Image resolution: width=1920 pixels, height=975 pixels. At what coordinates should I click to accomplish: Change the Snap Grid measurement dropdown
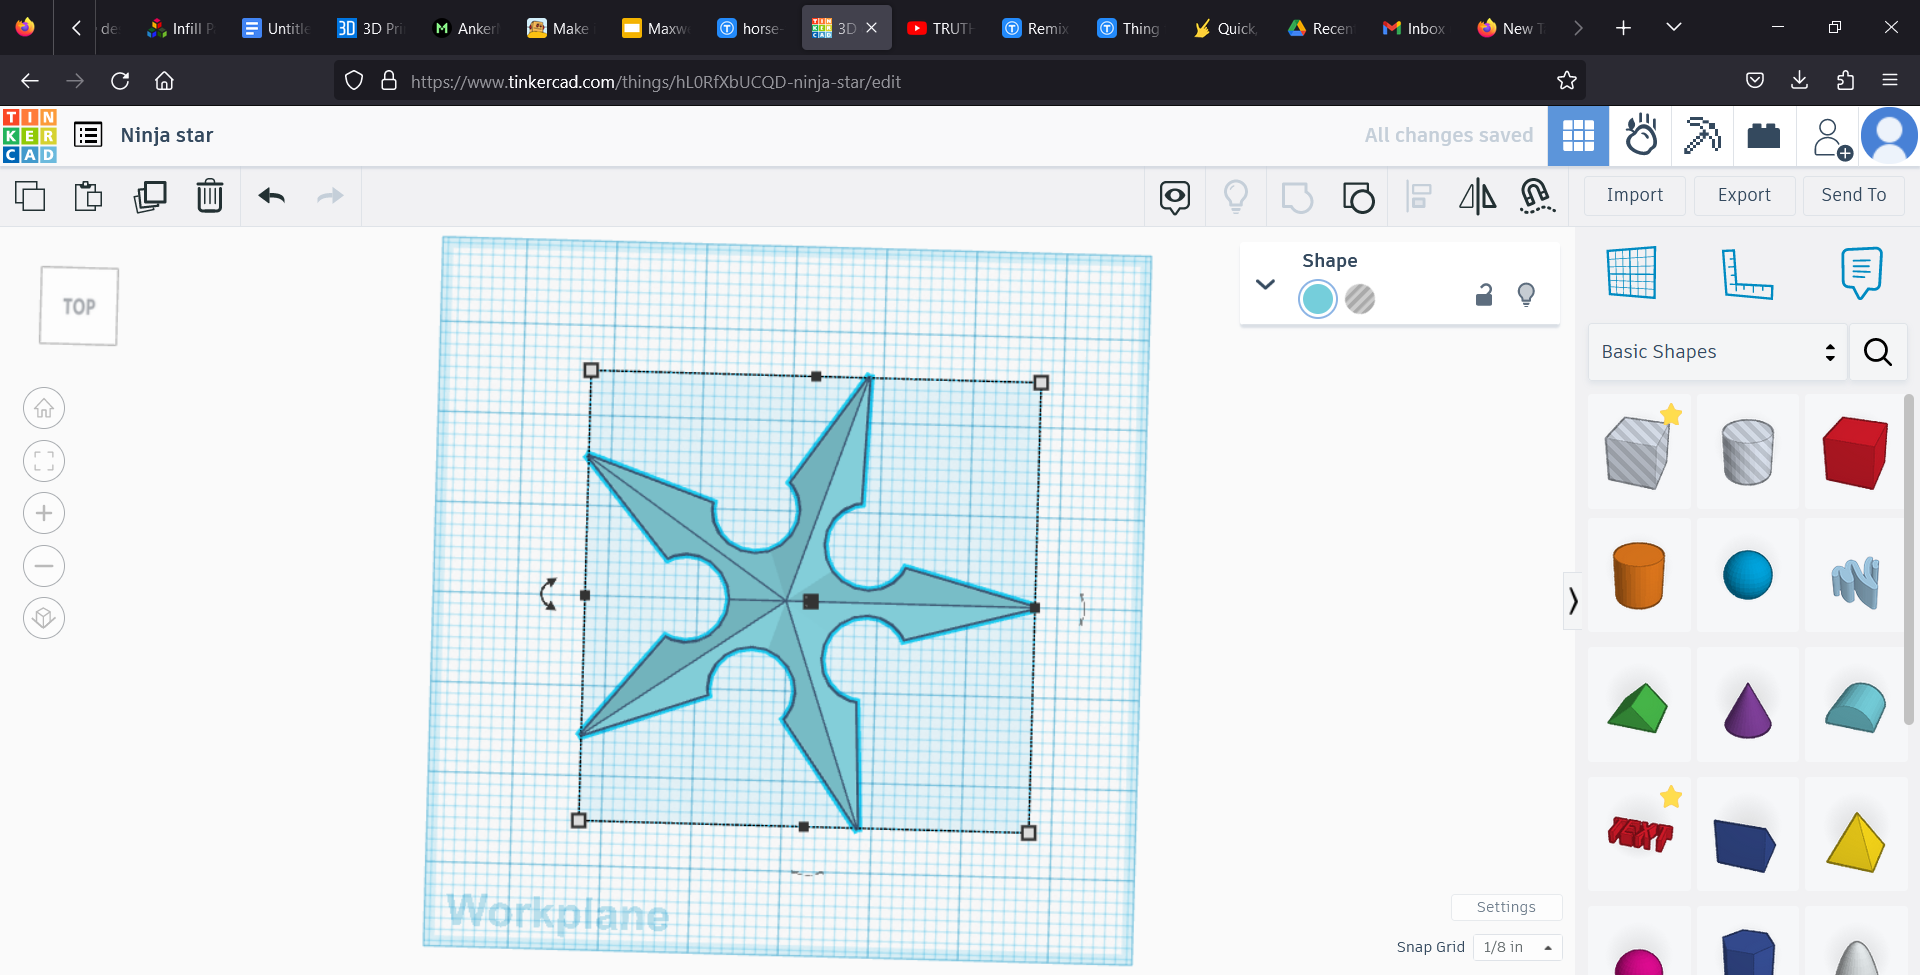pyautogui.click(x=1516, y=947)
